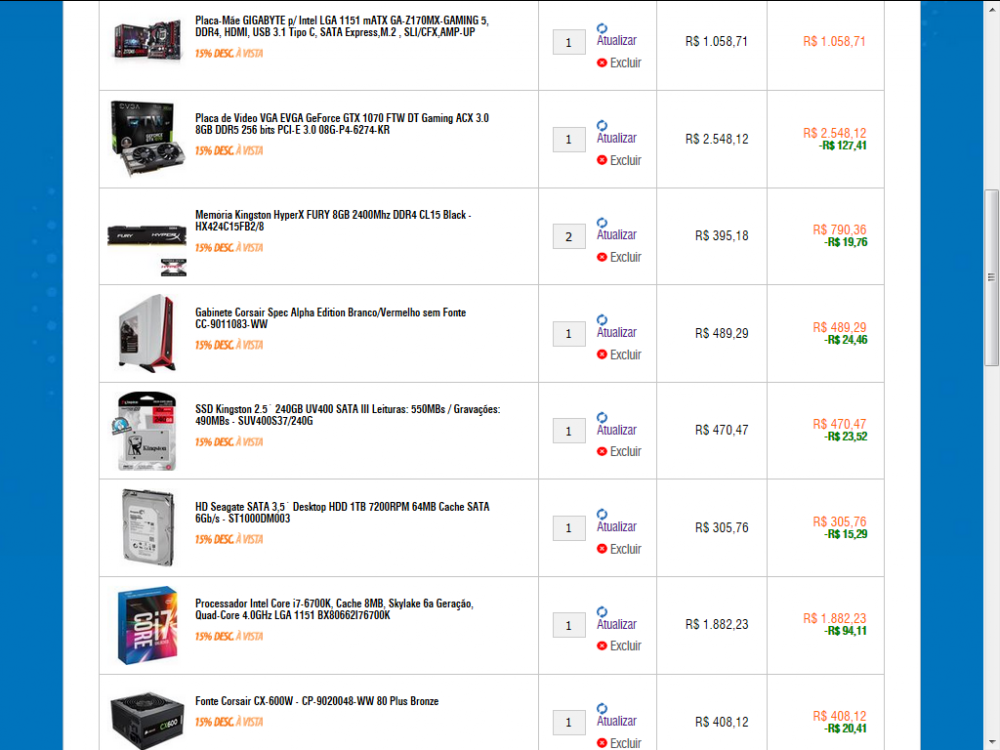1000x750 pixels.
Task: Click red delete icon for Corsair CX-600W
Action: tap(601, 742)
